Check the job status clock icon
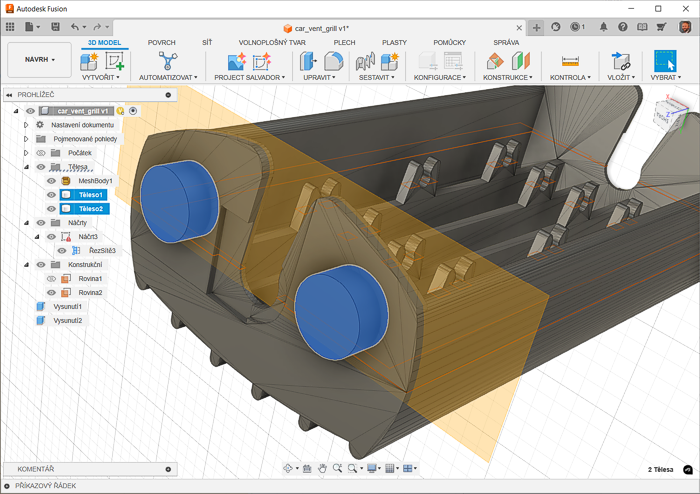The width and height of the screenshot is (700, 494). point(577,27)
